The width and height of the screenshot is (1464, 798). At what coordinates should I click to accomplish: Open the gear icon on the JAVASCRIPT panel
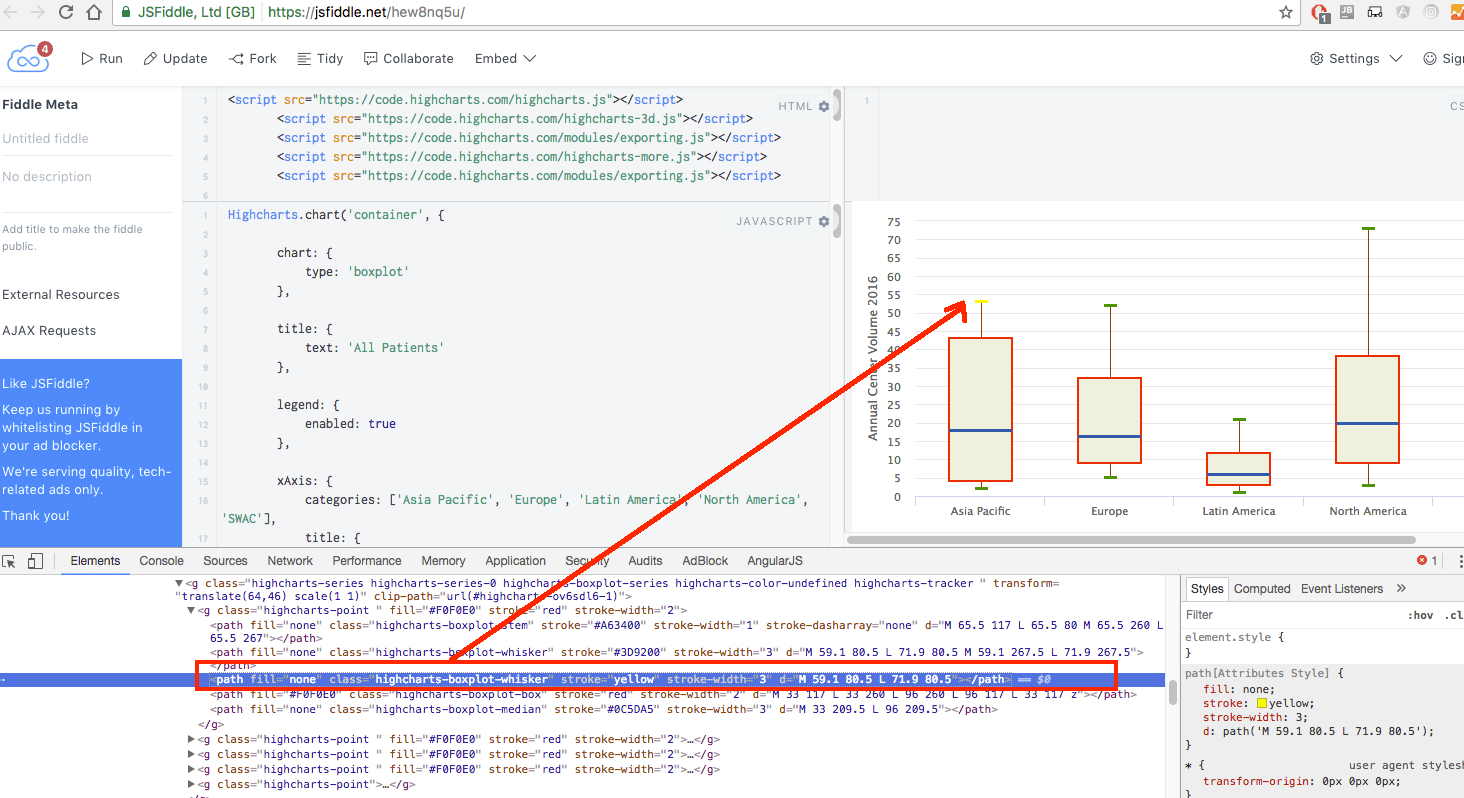point(822,221)
